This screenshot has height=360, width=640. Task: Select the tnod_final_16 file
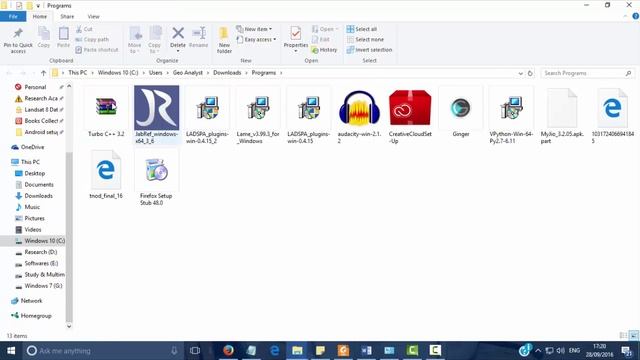106,175
